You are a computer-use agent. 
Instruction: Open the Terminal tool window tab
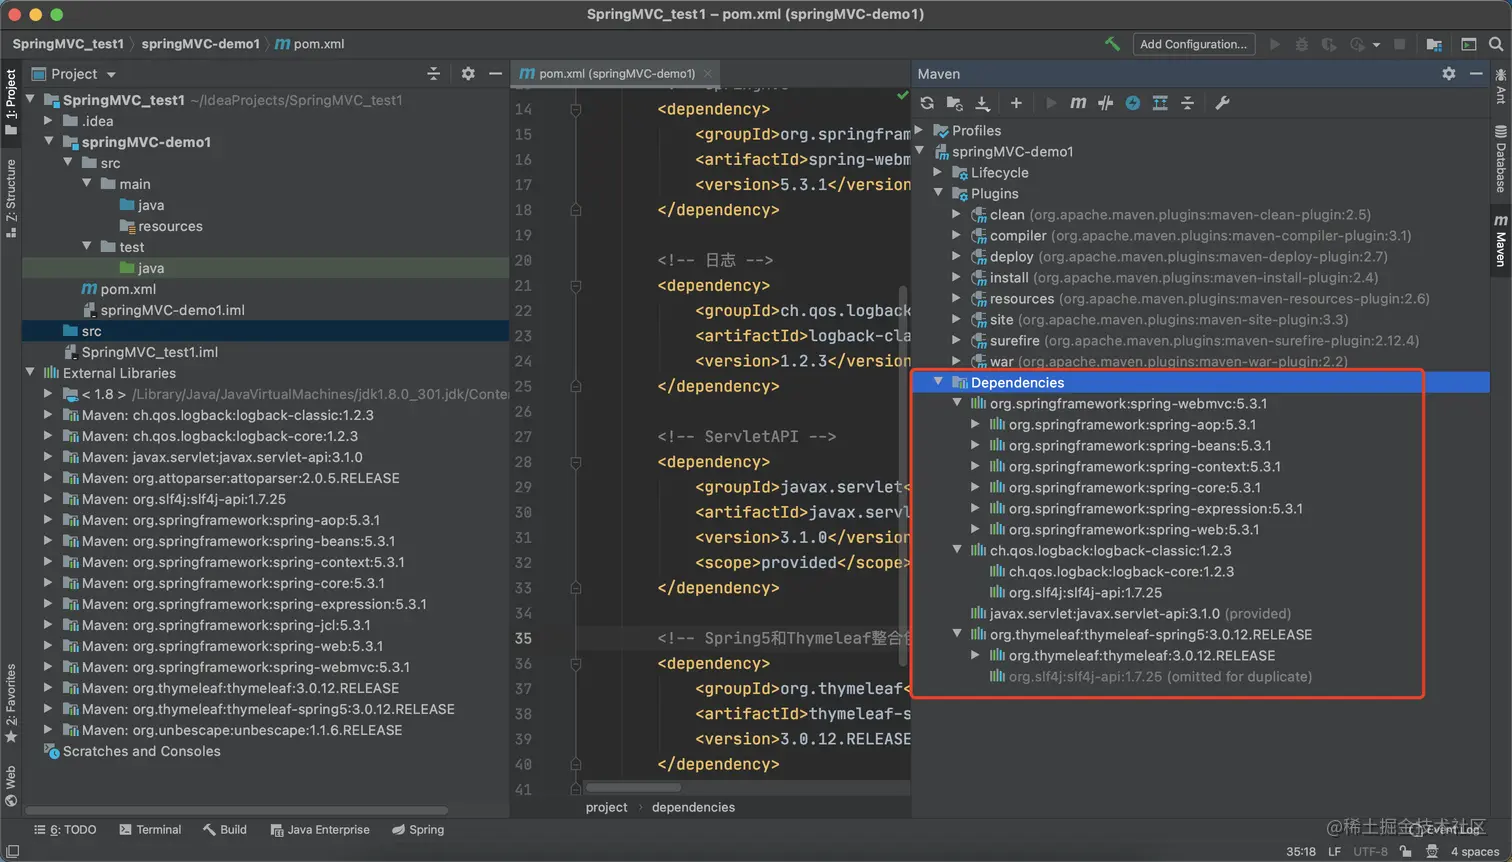pyautogui.click(x=150, y=830)
